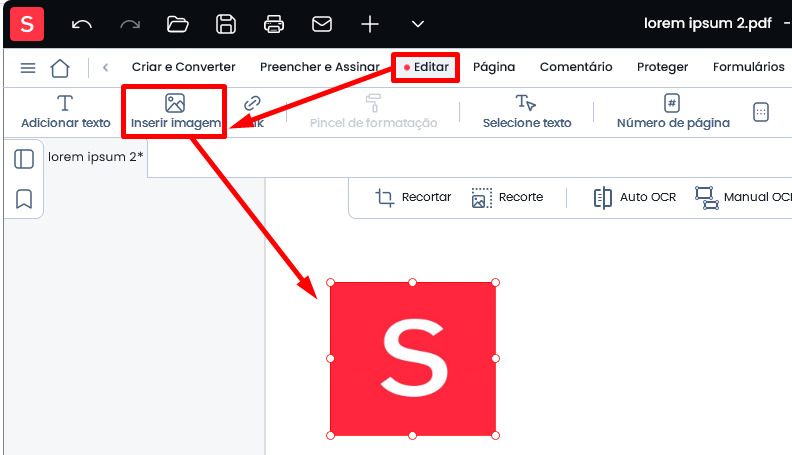Open the hamburger menu
Viewport: 792px width, 455px height.
(28, 68)
